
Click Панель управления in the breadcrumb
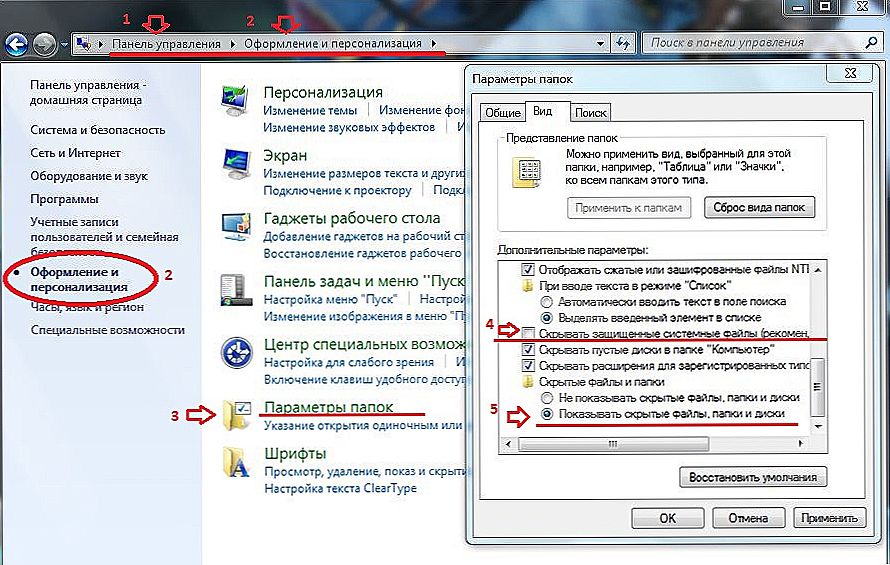166,44
